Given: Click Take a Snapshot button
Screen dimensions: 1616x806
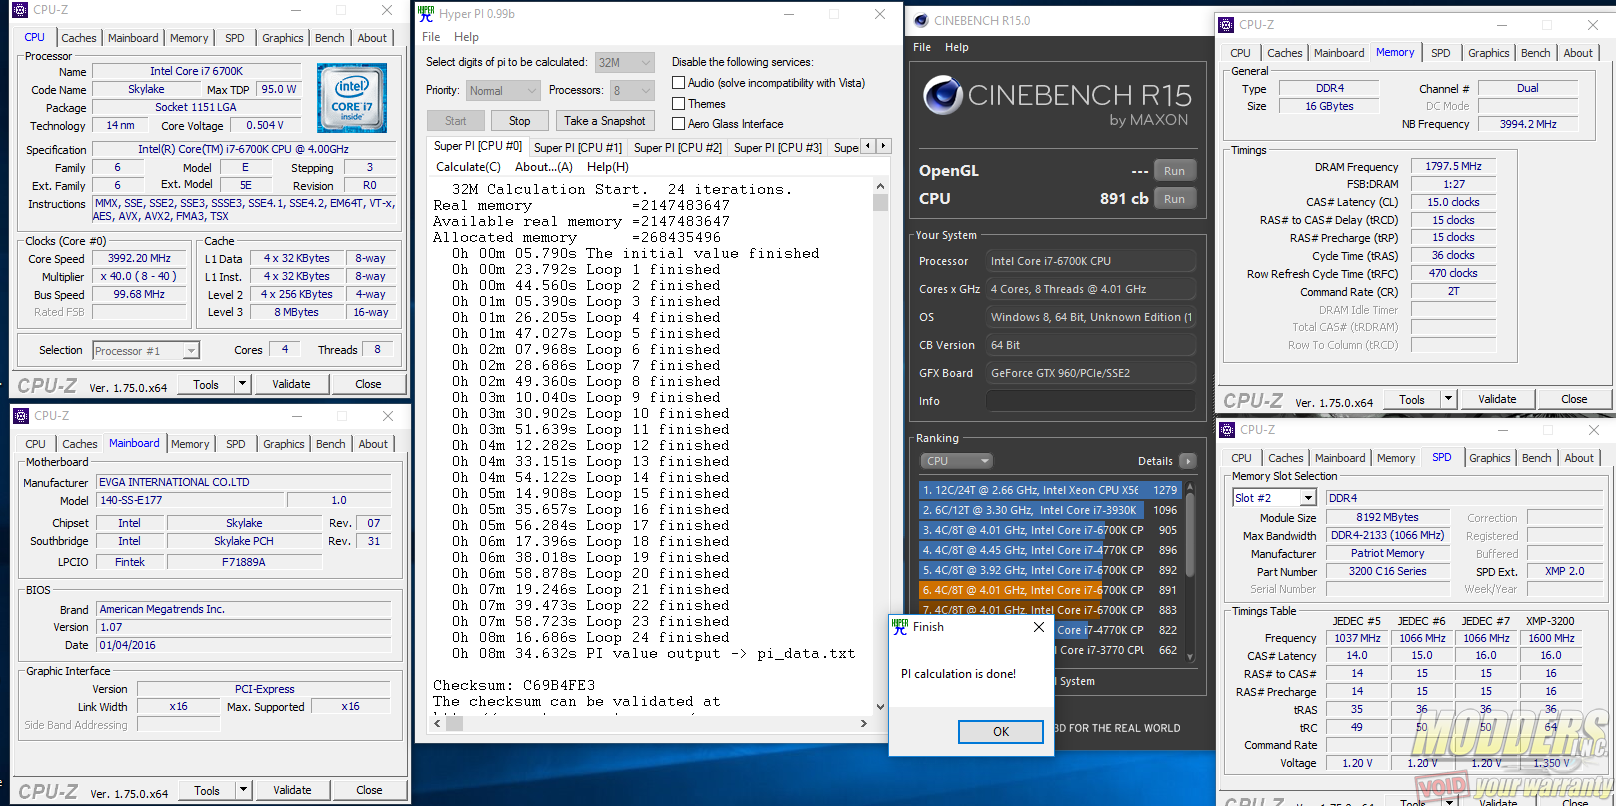Looking at the screenshot, I should (605, 121).
